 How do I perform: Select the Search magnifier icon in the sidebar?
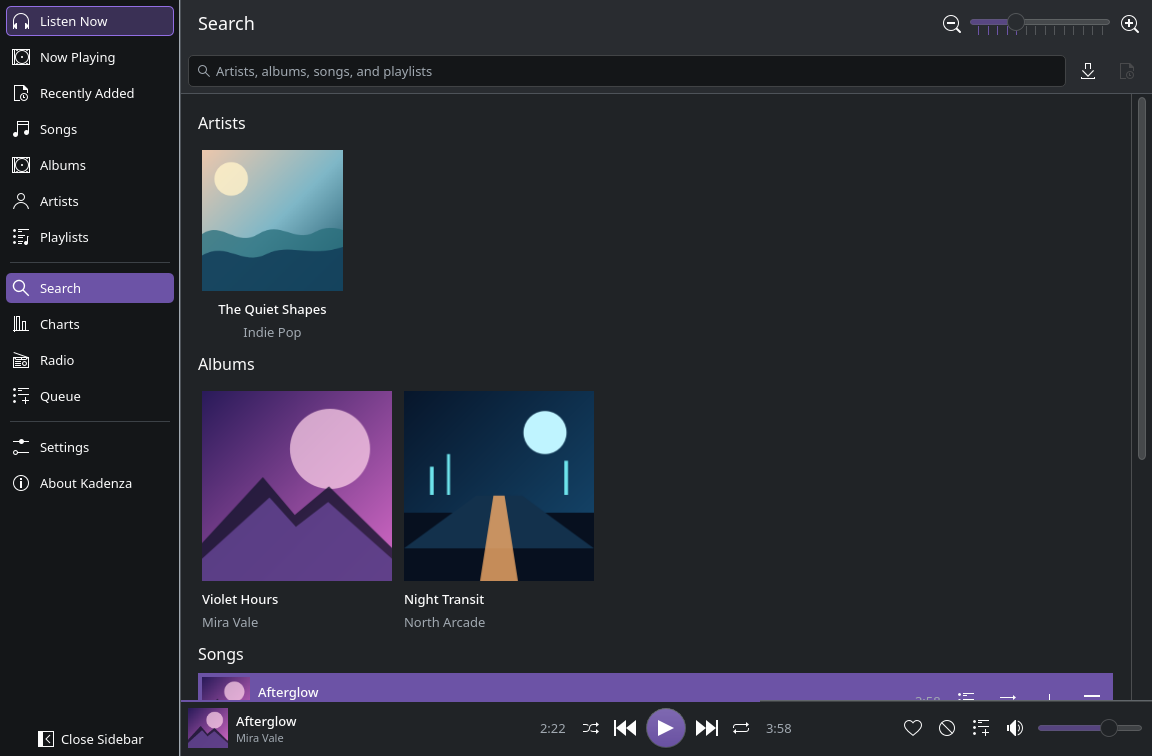click(x=21, y=288)
